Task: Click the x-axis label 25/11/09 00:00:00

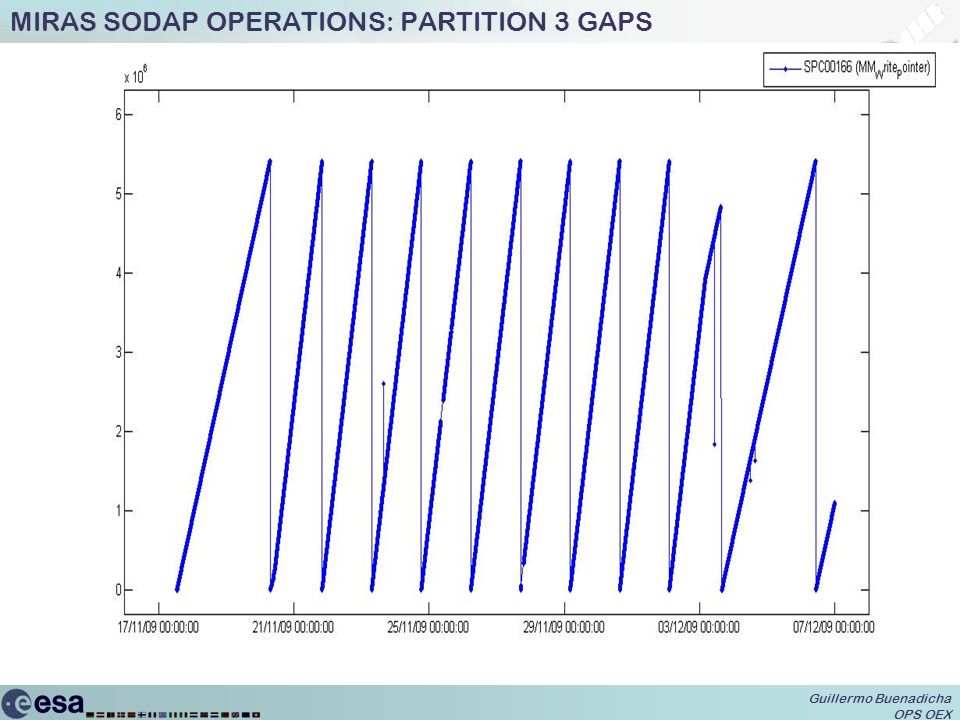Action: click(428, 627)
